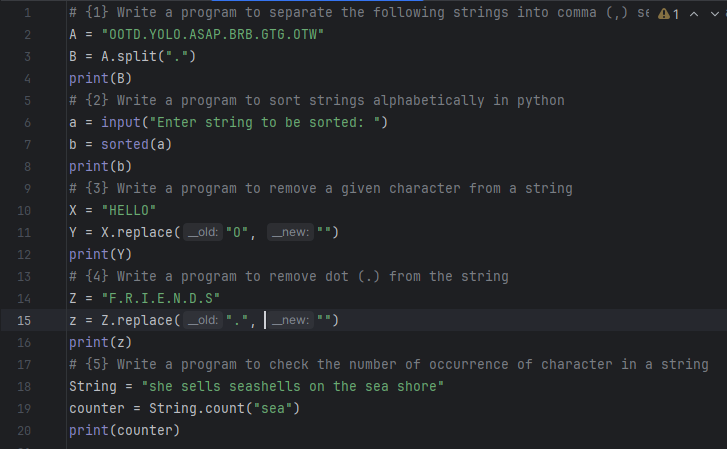Click the input function on line 6
This screenshot has width=727, height=449.
click(x=121, y=122)
